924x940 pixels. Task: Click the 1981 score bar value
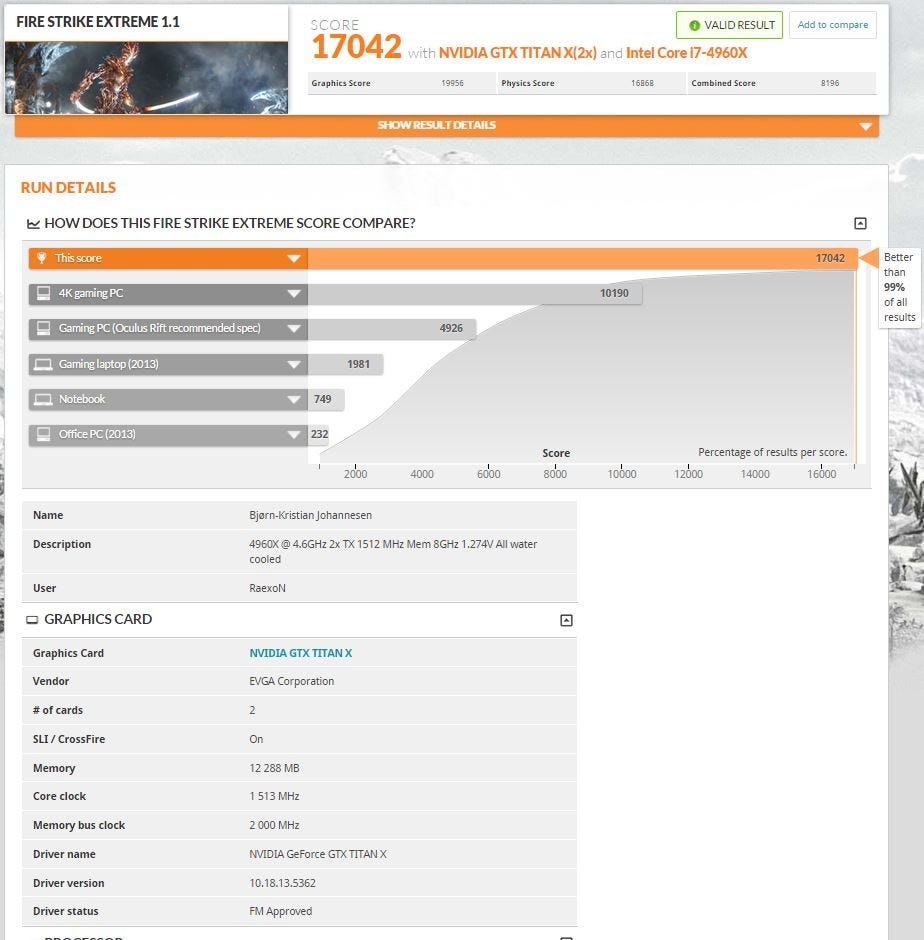click(358, 364)
